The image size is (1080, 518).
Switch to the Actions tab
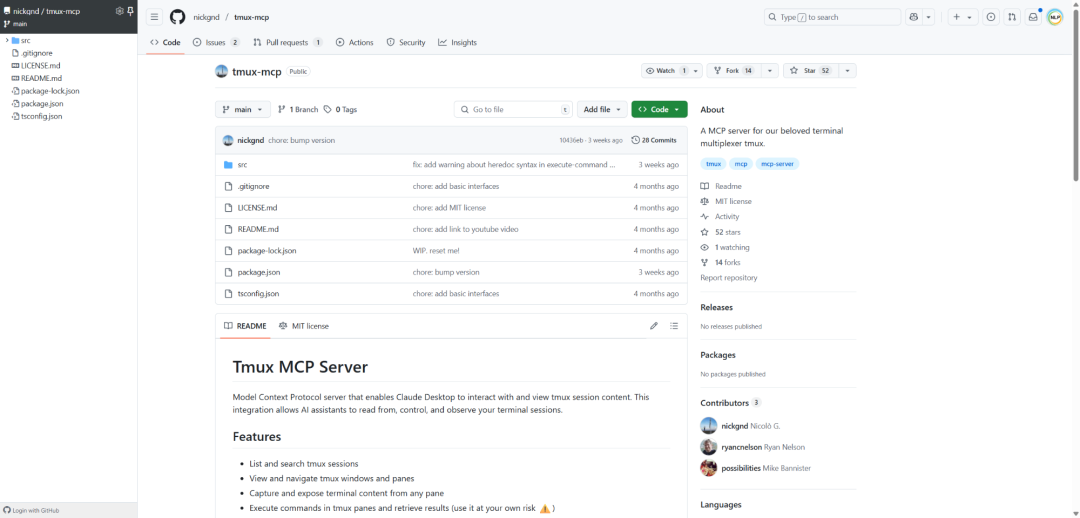click(x=354, y=42)
